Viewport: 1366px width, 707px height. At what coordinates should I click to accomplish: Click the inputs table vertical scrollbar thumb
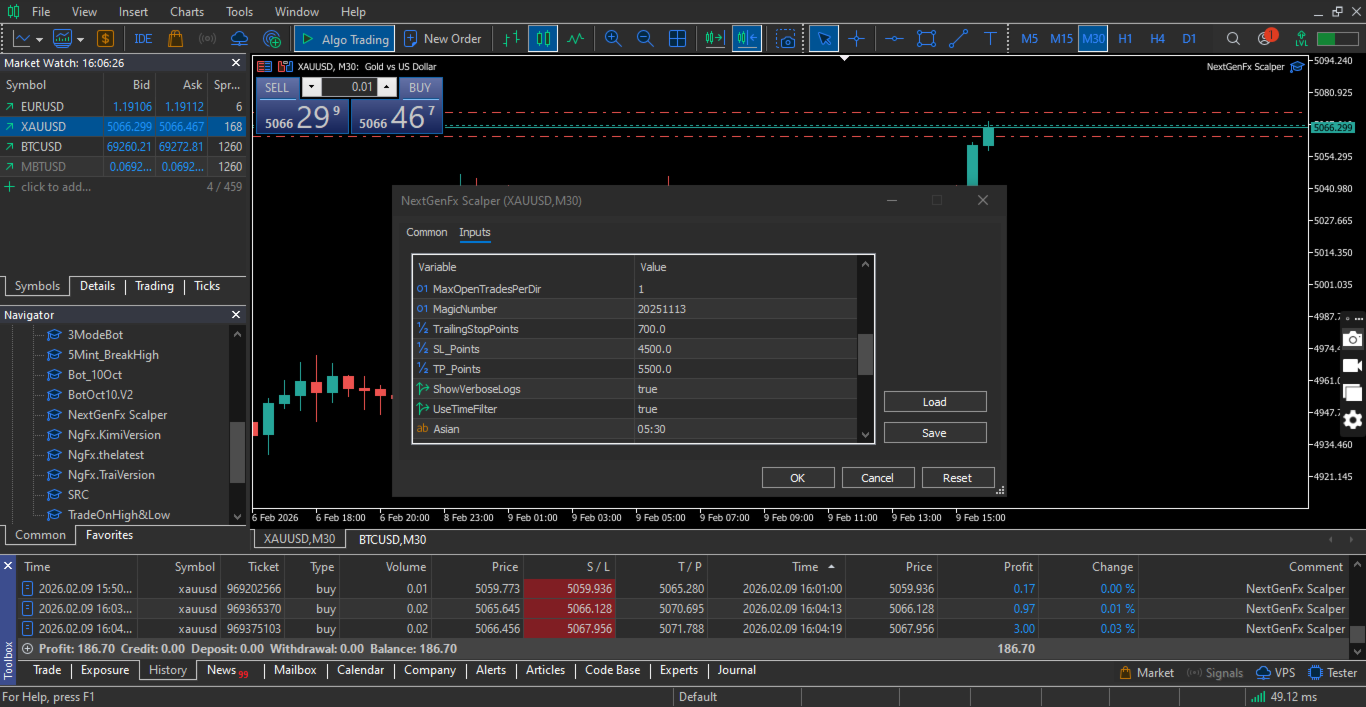tap(866, 354)
